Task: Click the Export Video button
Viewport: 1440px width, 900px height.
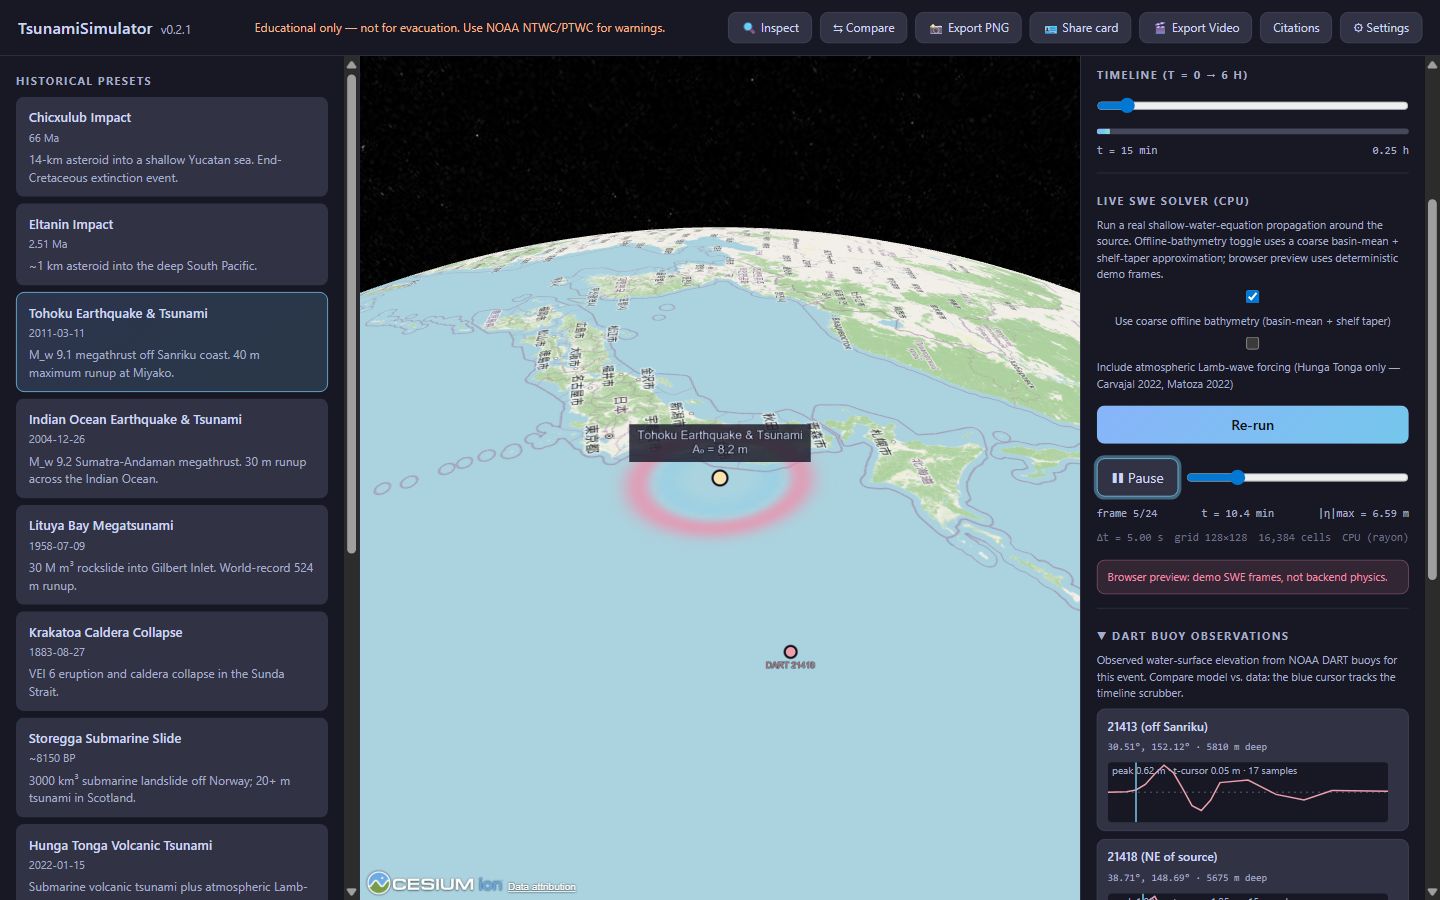Action: point(1195,28)
